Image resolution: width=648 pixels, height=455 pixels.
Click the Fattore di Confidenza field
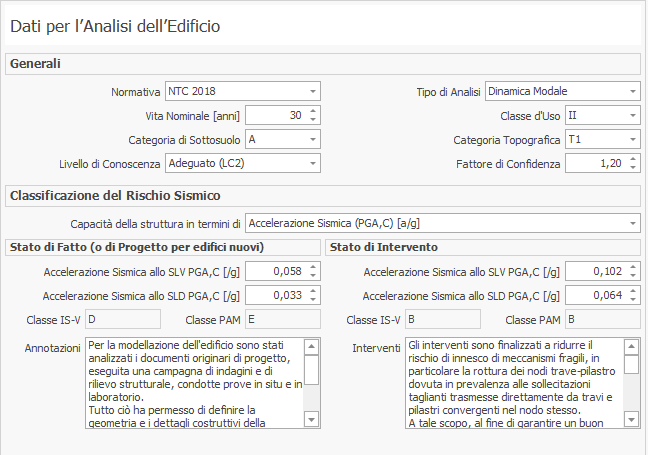[x=594, y=162]
